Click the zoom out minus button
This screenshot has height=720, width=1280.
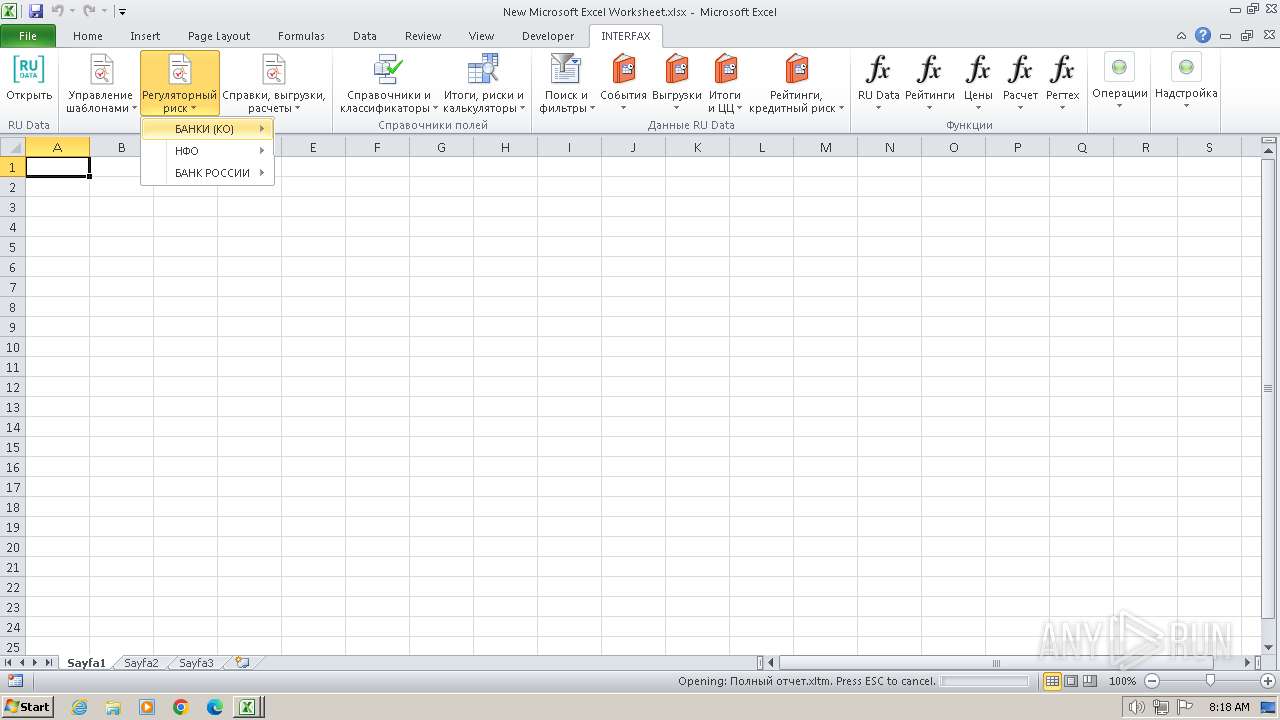click(x=1151, y=681)
